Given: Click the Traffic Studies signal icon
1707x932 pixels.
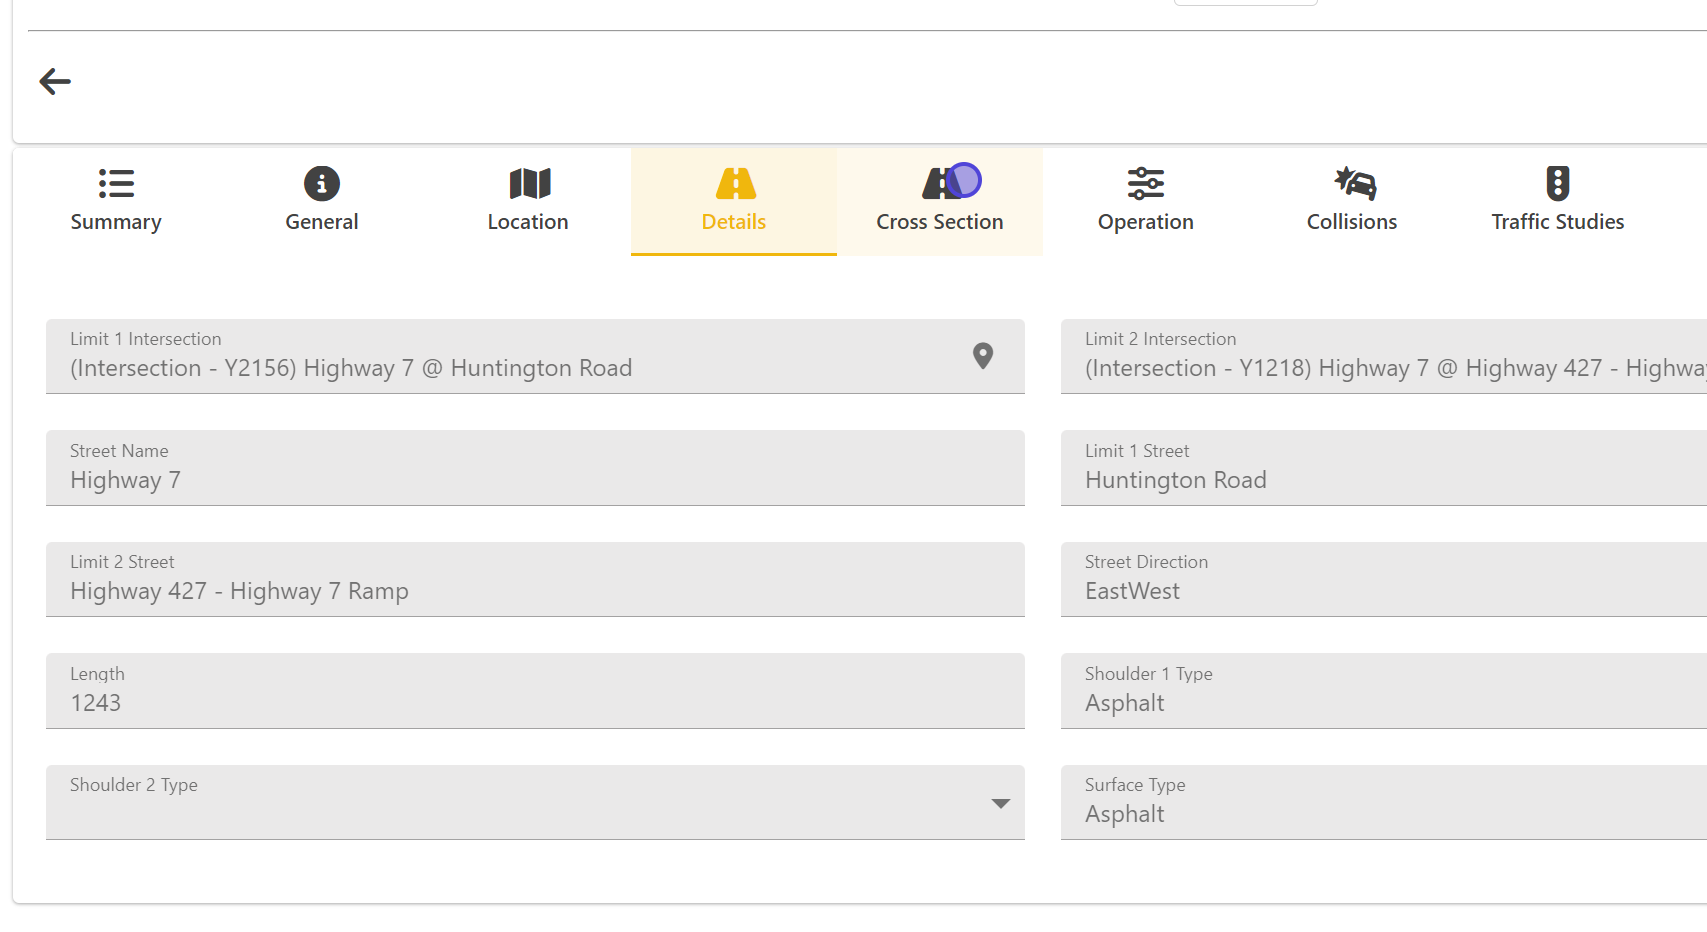Looking at the screenshot, I should 1557,184.
